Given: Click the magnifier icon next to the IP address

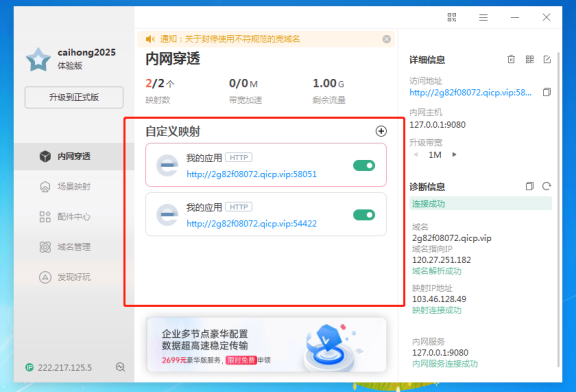Looking at the screenshot, I should (120, 367).
